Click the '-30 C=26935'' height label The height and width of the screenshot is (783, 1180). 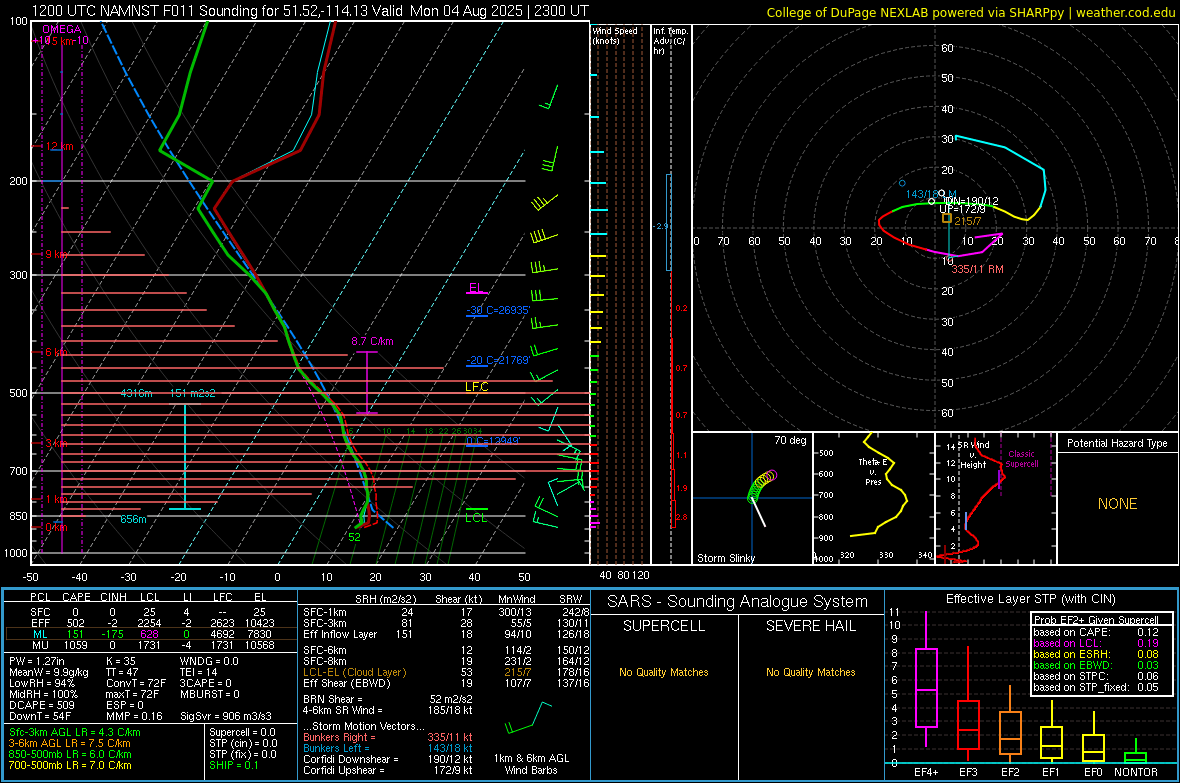(x=498, y=310)
